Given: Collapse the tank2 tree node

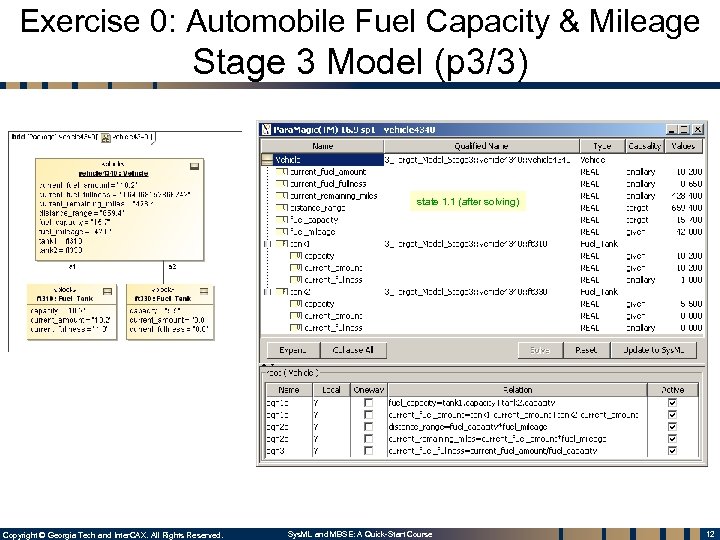Looking at the screenshot, I should point(268,292).
